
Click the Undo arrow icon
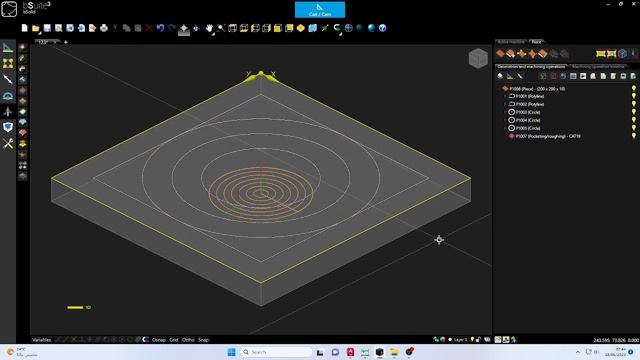(160, 28)
